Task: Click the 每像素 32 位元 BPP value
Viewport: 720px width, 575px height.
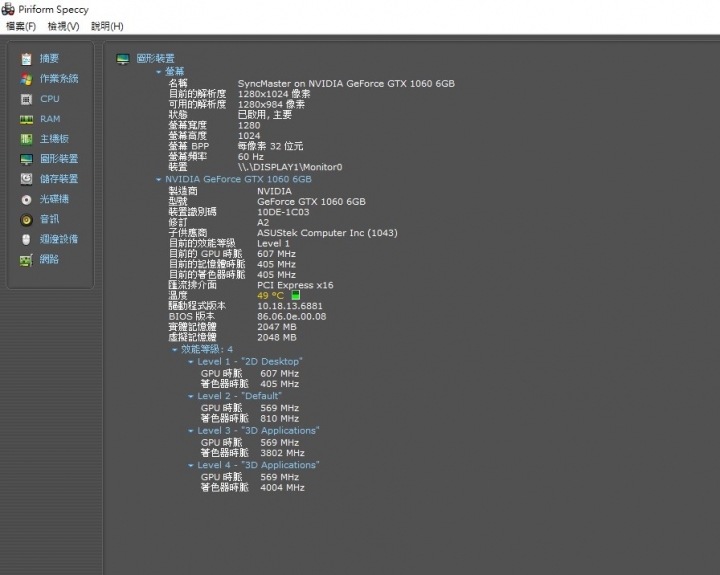Action: 270,146
